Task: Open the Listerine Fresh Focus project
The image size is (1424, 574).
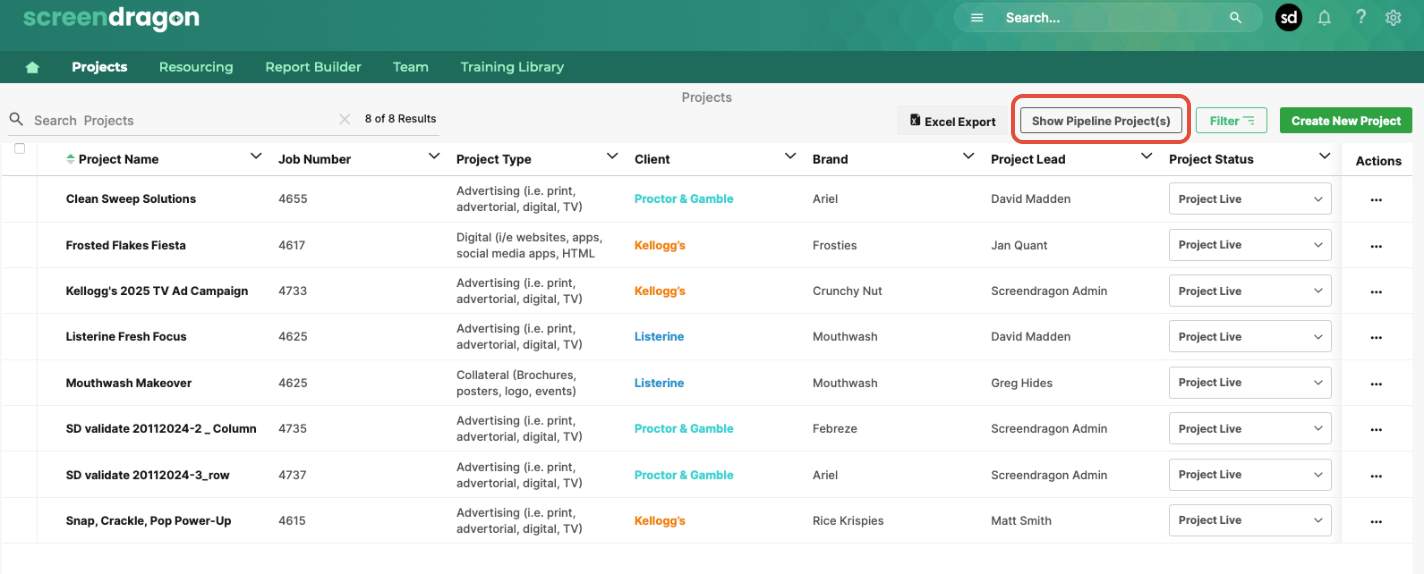Action: coord(126,337)
